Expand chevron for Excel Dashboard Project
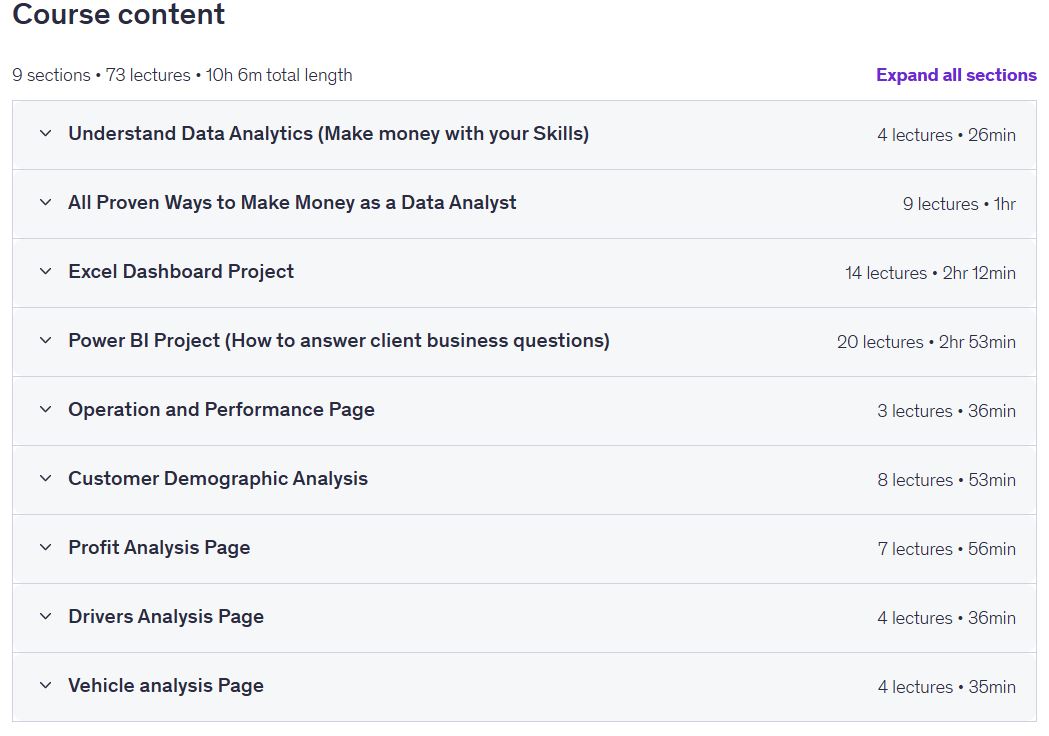This screenshot has width=1049, height=736. 45,271
